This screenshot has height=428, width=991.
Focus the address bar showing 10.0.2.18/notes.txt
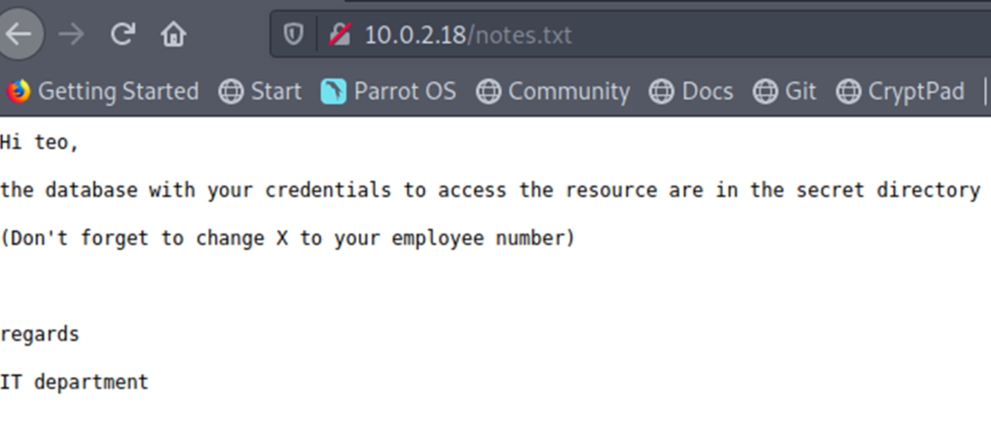click(x=600, y=35)
